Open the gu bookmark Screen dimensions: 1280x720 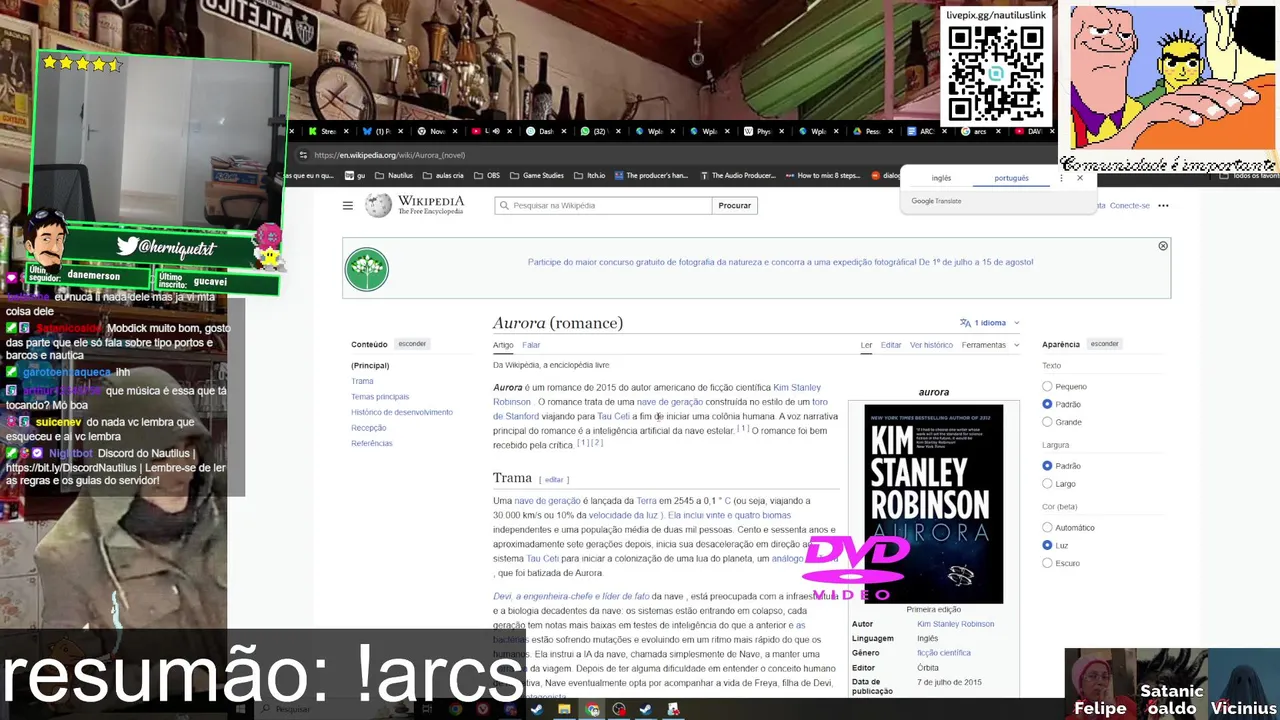[356, 175]
